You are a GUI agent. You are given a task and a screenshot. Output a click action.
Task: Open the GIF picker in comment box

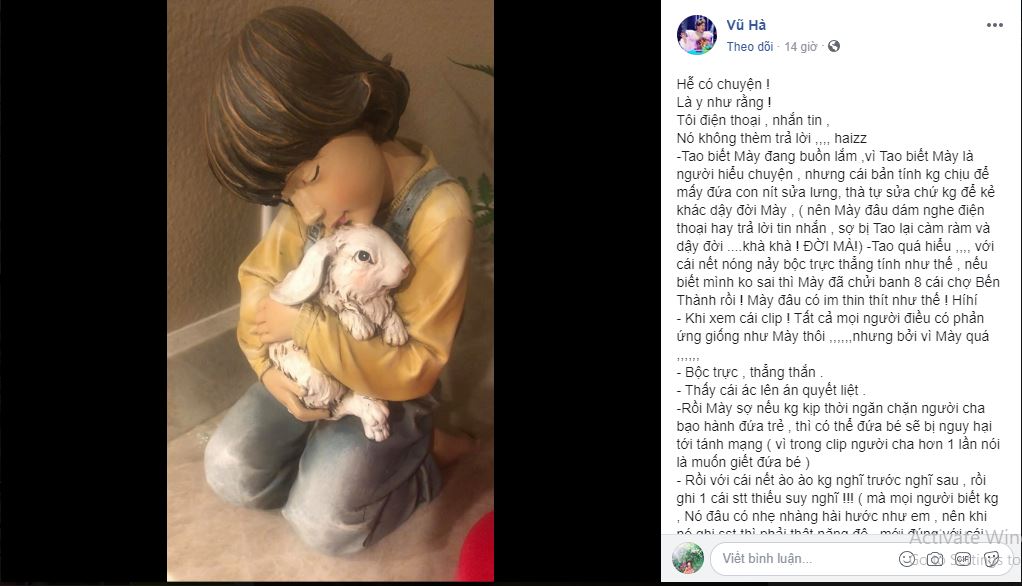[963, 559]
